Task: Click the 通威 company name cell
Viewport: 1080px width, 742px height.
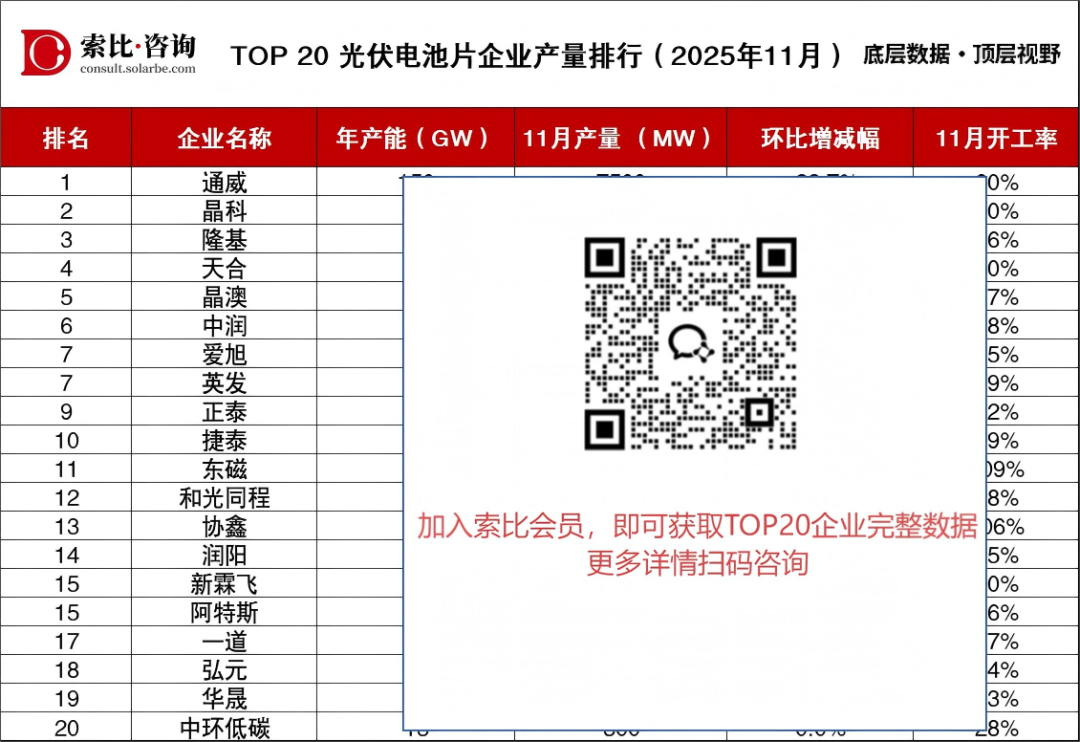Action: pos(224,183)
